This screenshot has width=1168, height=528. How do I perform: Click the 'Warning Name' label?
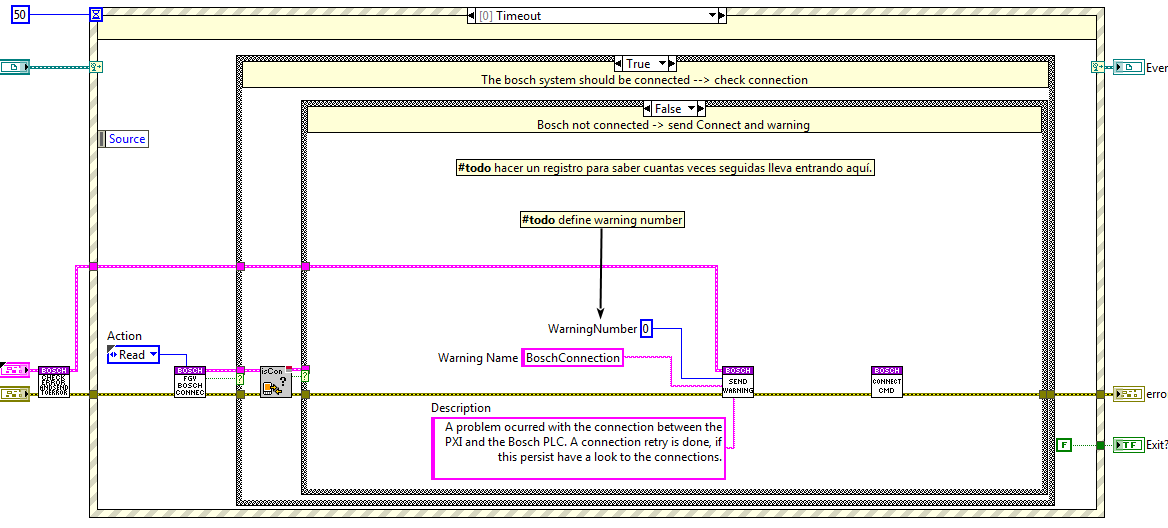(x=477, y=358)
